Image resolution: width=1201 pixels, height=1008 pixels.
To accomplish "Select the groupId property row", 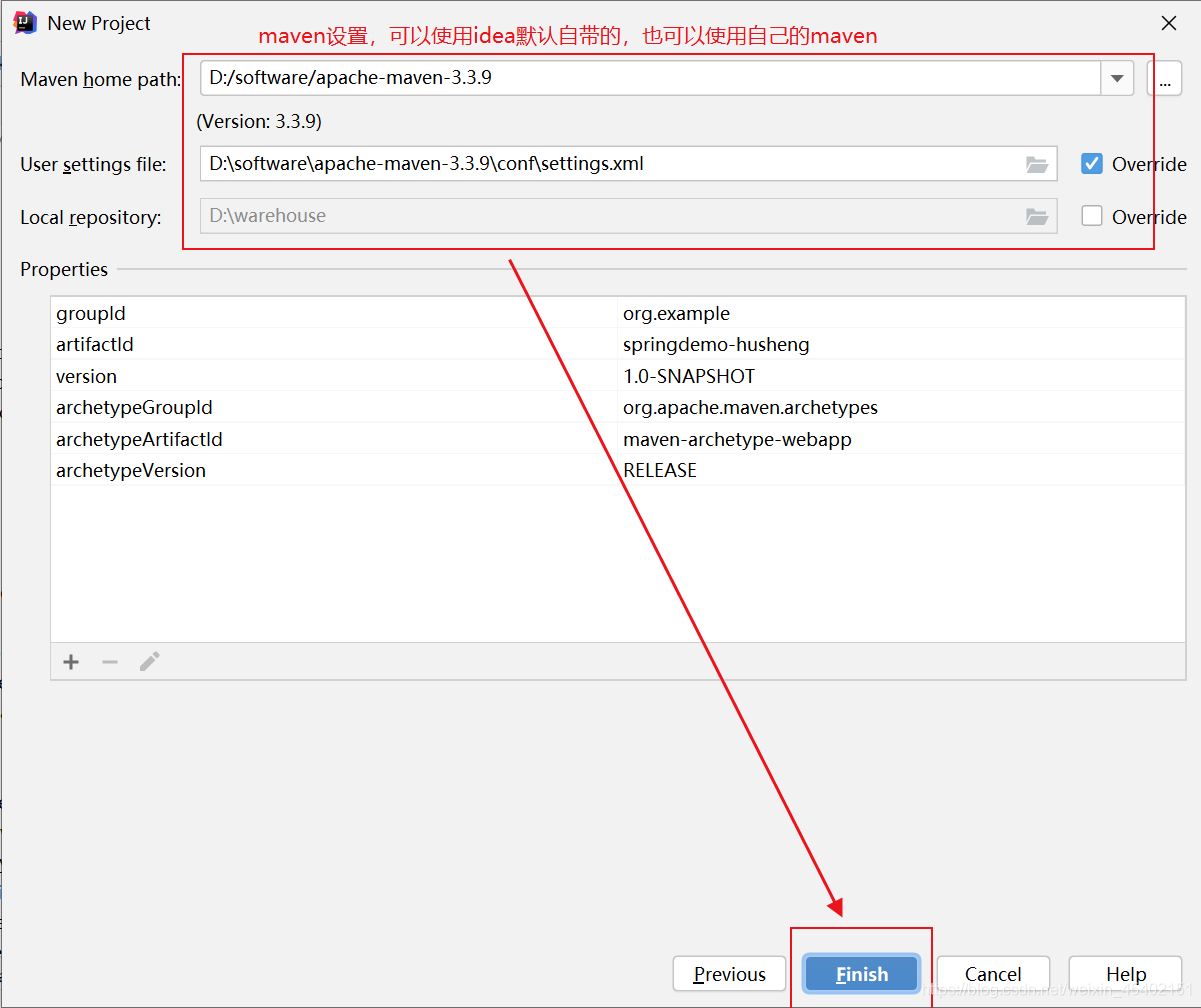I will [x=617, y=313].
